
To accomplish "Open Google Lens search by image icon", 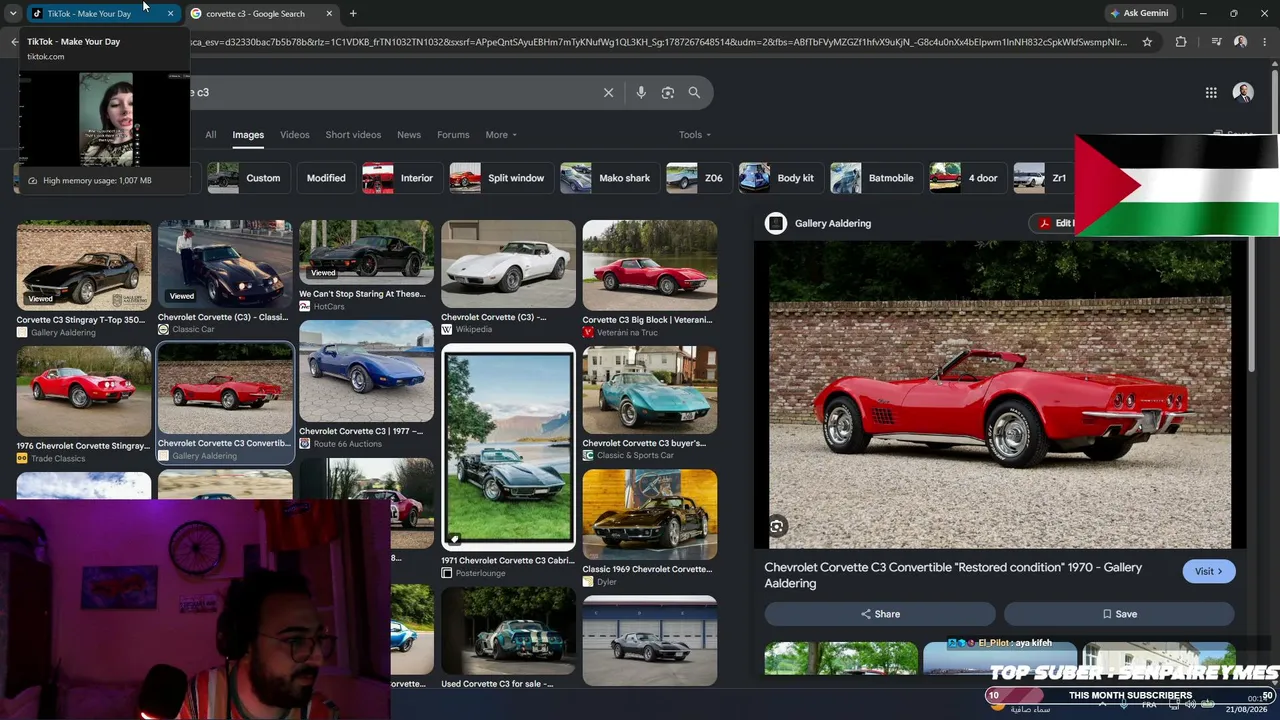I will click(668, 92).
